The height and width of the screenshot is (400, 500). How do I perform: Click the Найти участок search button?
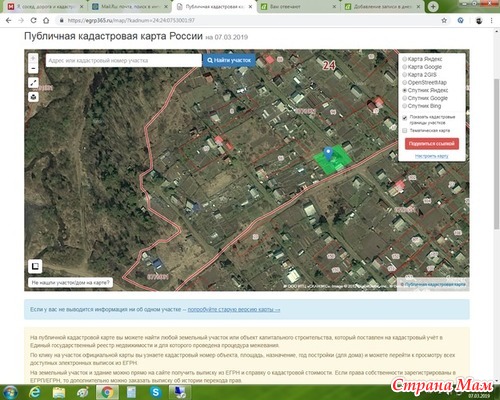[x=229, y=60]
